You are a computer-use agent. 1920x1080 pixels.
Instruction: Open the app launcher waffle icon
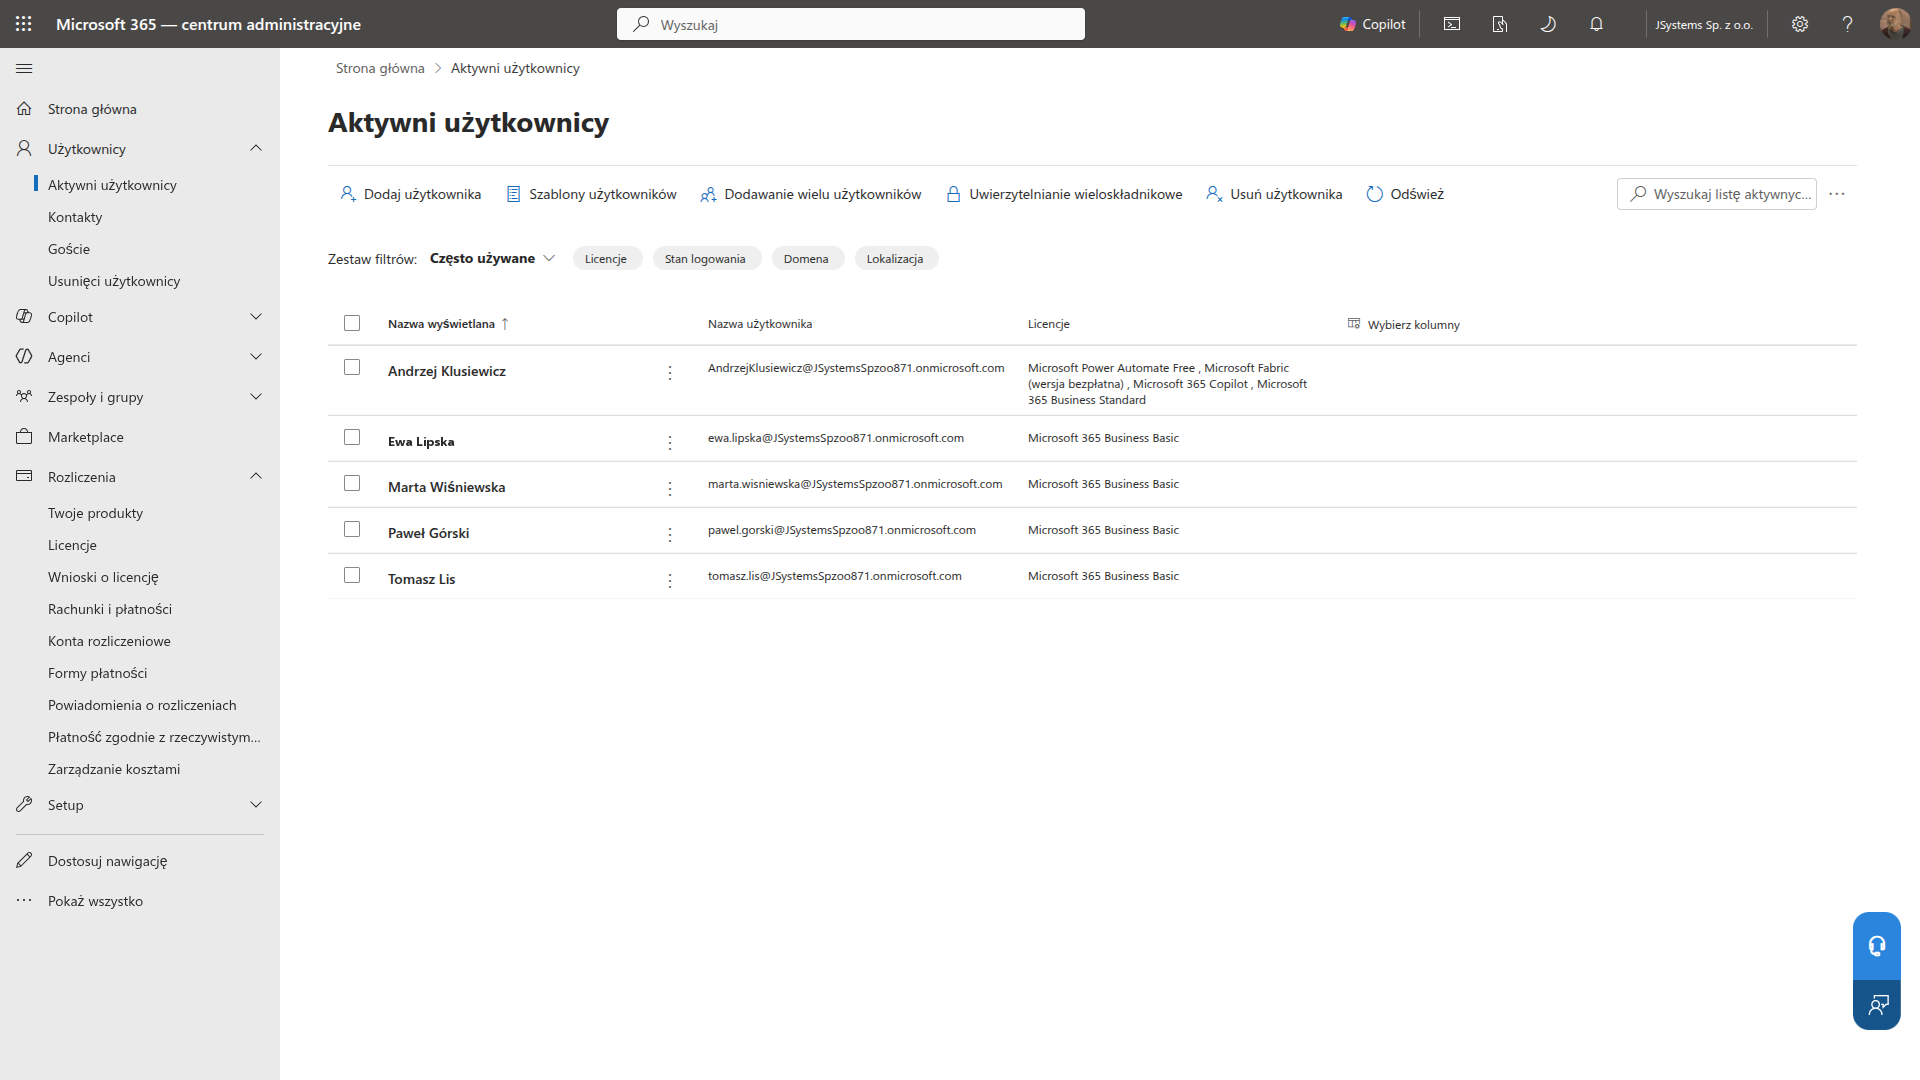(x=24, y=24)
